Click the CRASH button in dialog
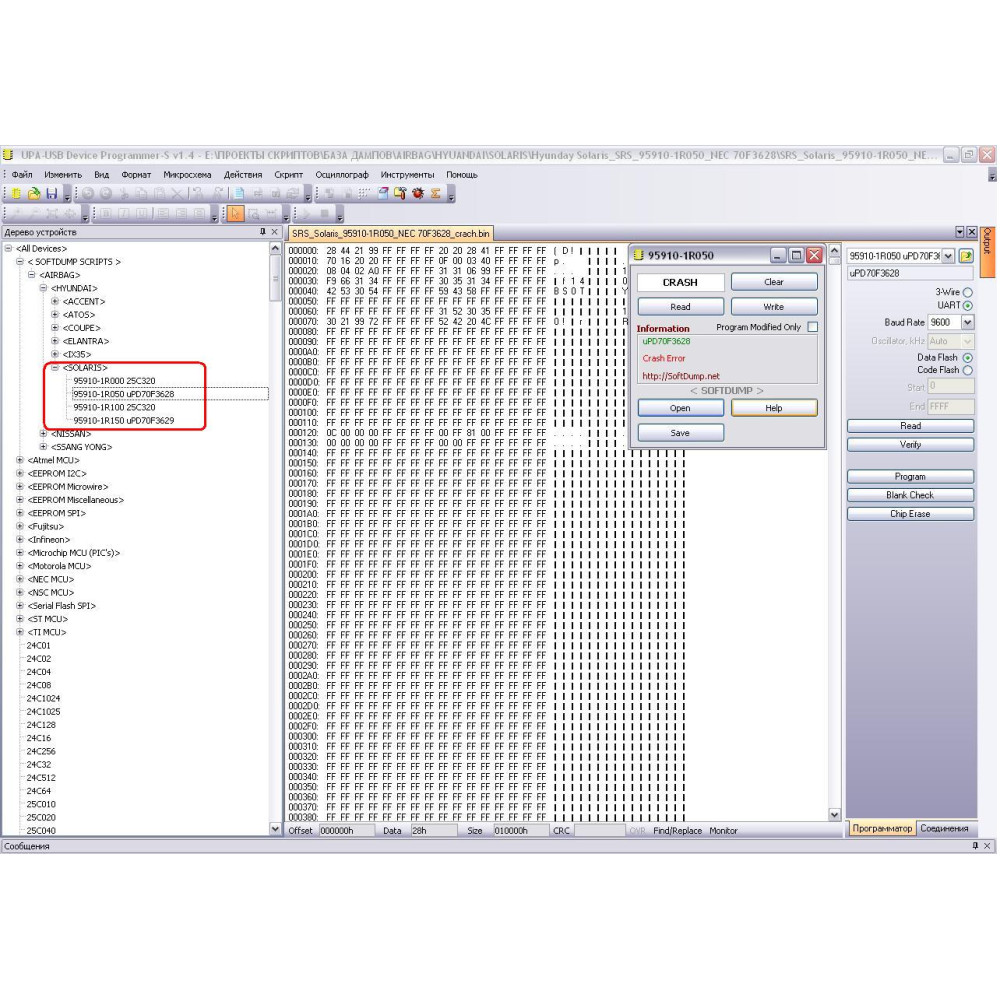This screenshot has width=1000, height=1000. click(x=680, y=282)
